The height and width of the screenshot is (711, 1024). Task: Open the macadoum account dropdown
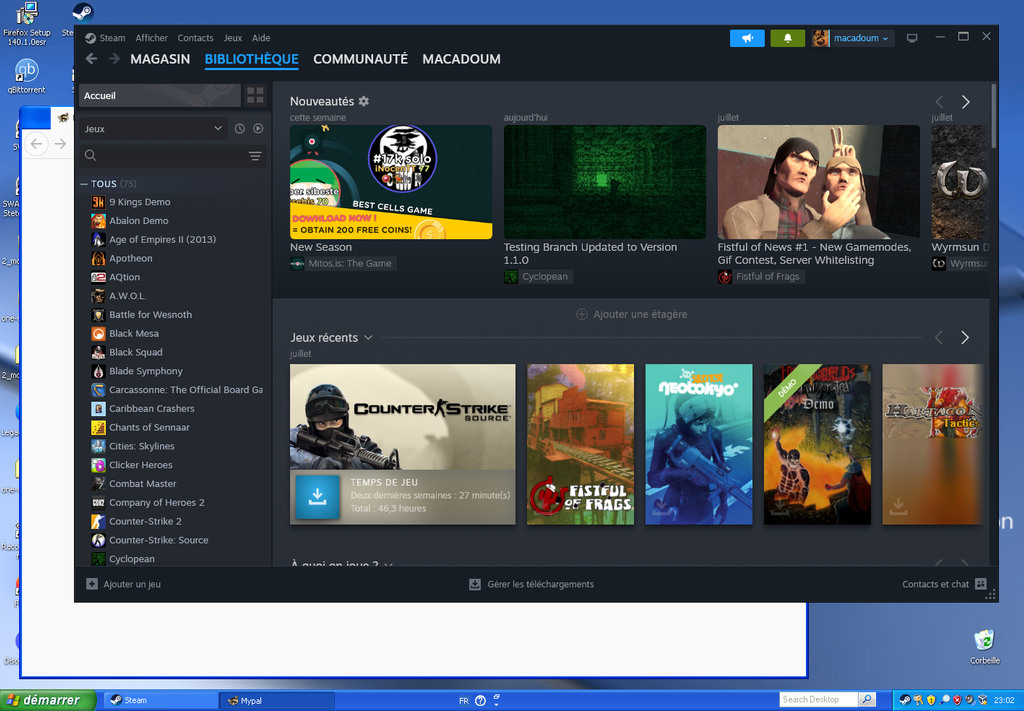861,39
